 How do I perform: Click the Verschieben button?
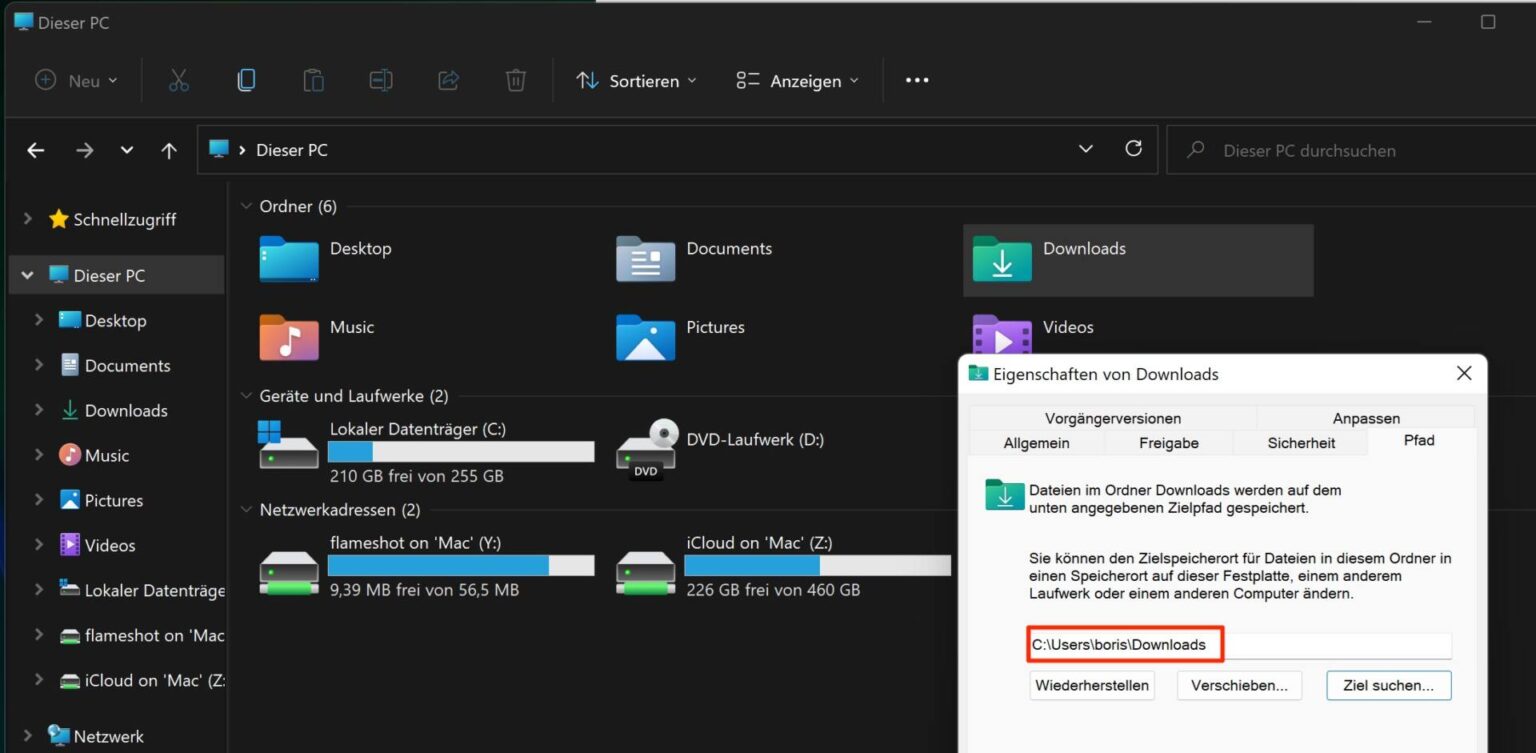pyautogui.click(x=1239, y=685)
